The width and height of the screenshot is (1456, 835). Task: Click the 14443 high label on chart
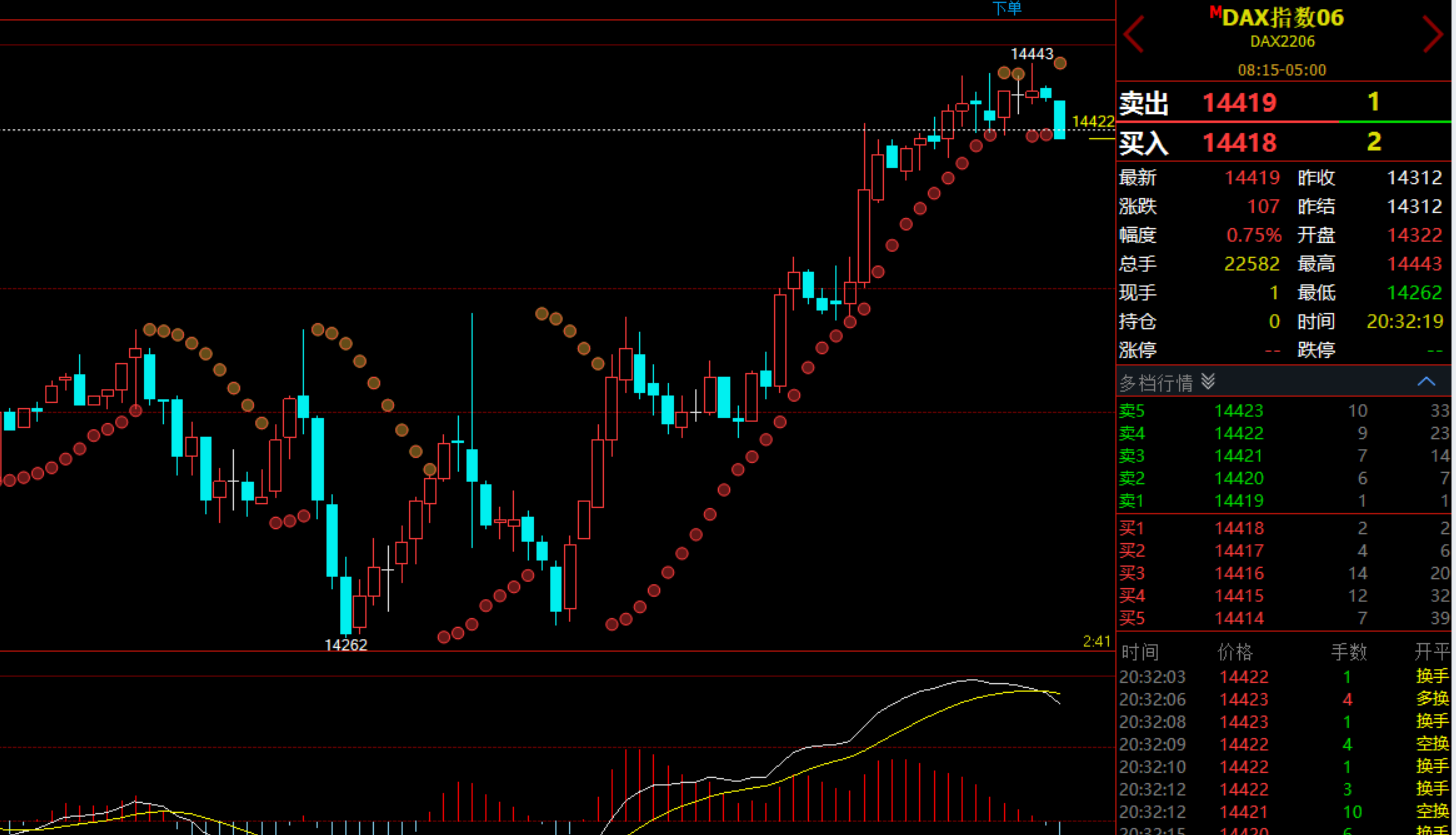pyautogui.click(x=1032, y=54)
